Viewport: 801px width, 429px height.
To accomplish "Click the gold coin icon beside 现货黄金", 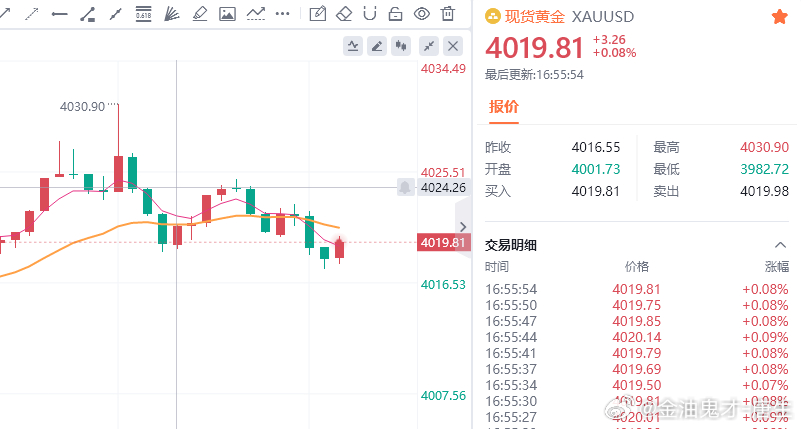I will point(492,17).
